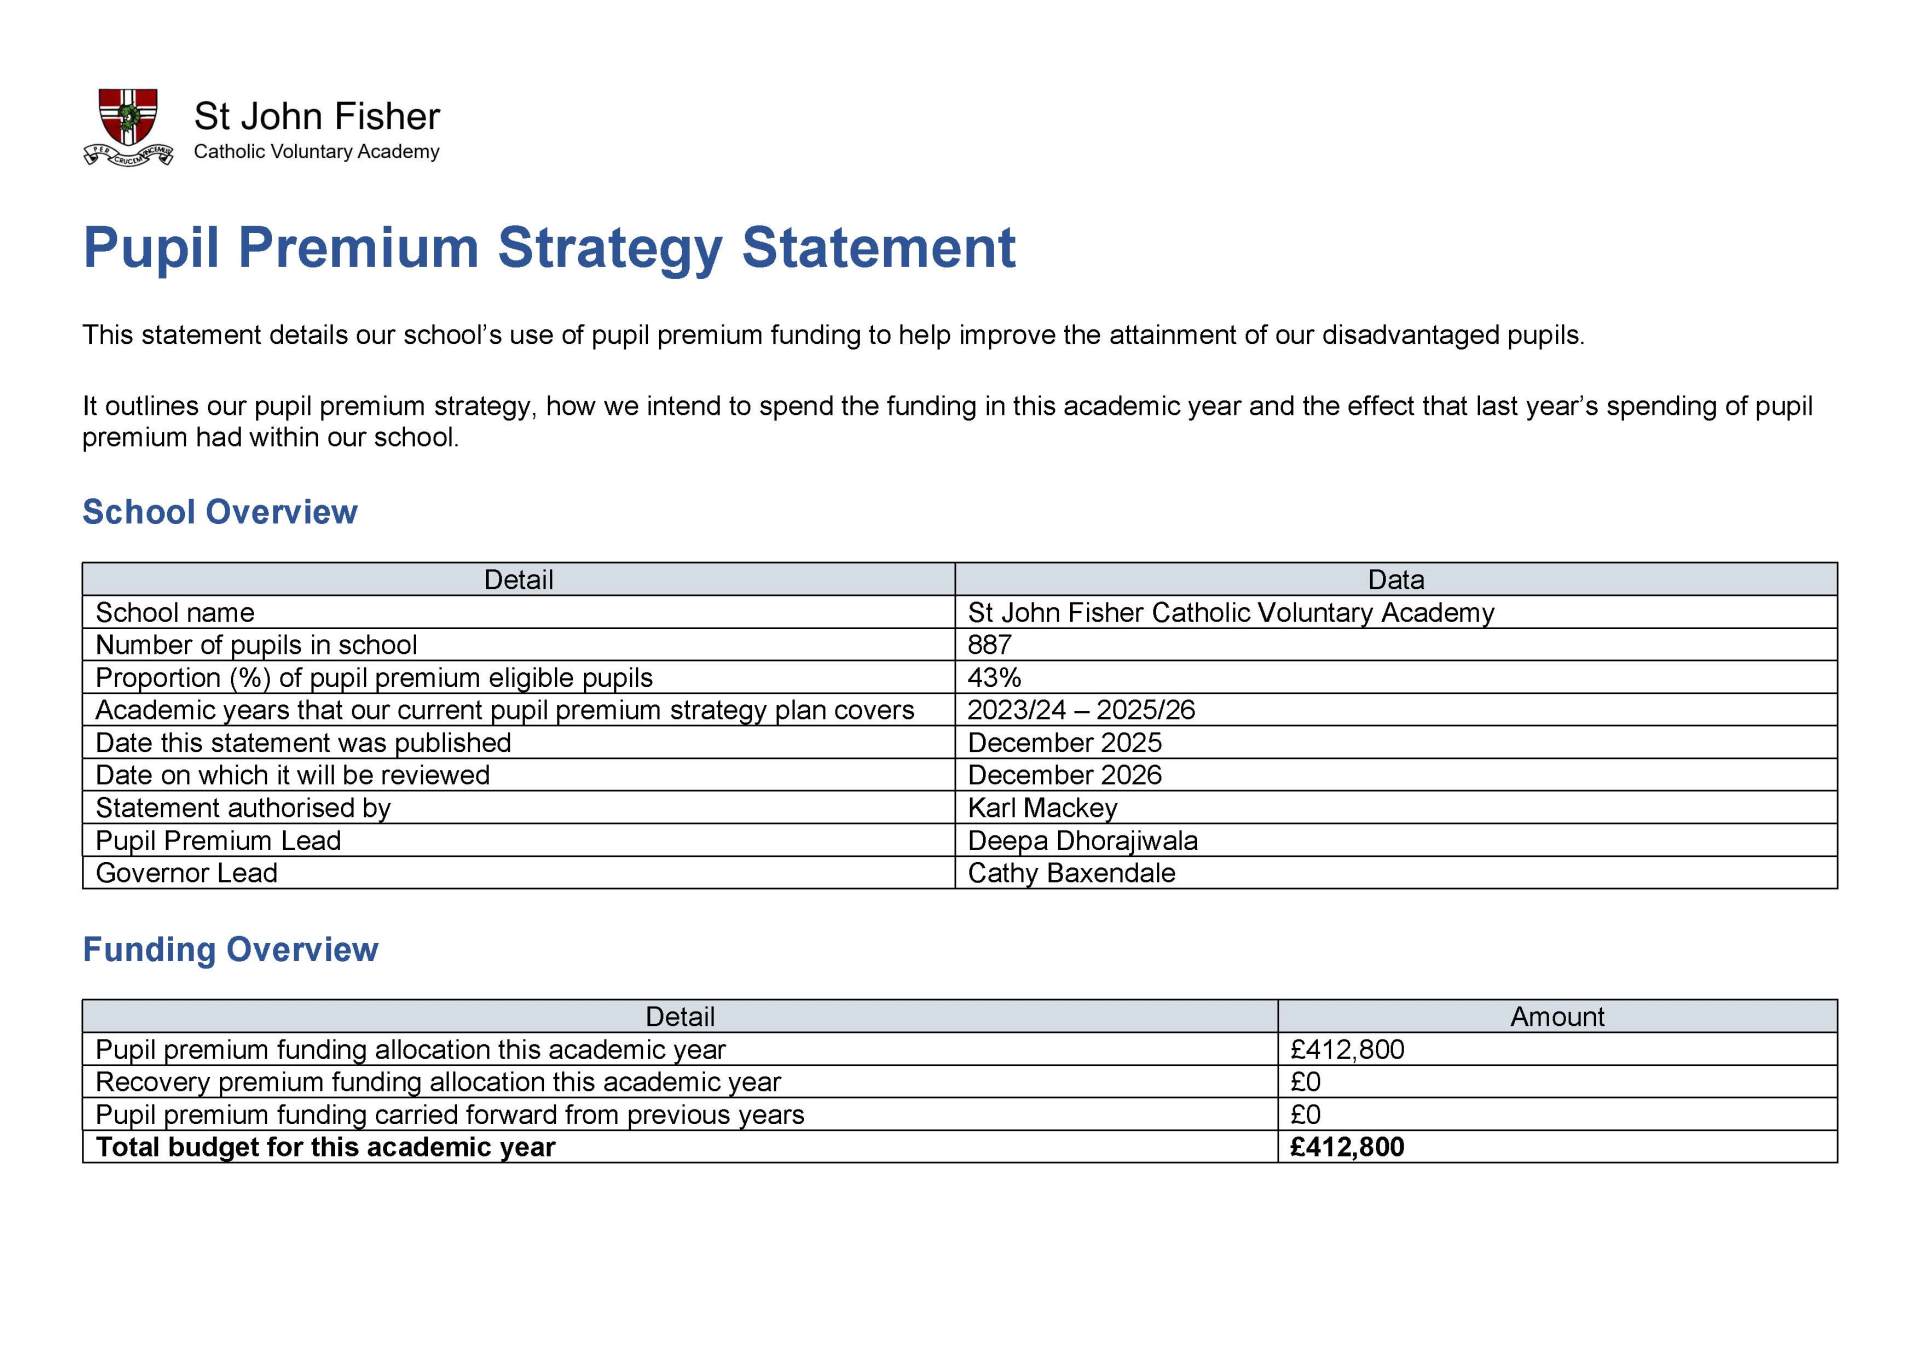Click the 'Recovery premium funding allocation' row label

click(x=437, y=1082)
